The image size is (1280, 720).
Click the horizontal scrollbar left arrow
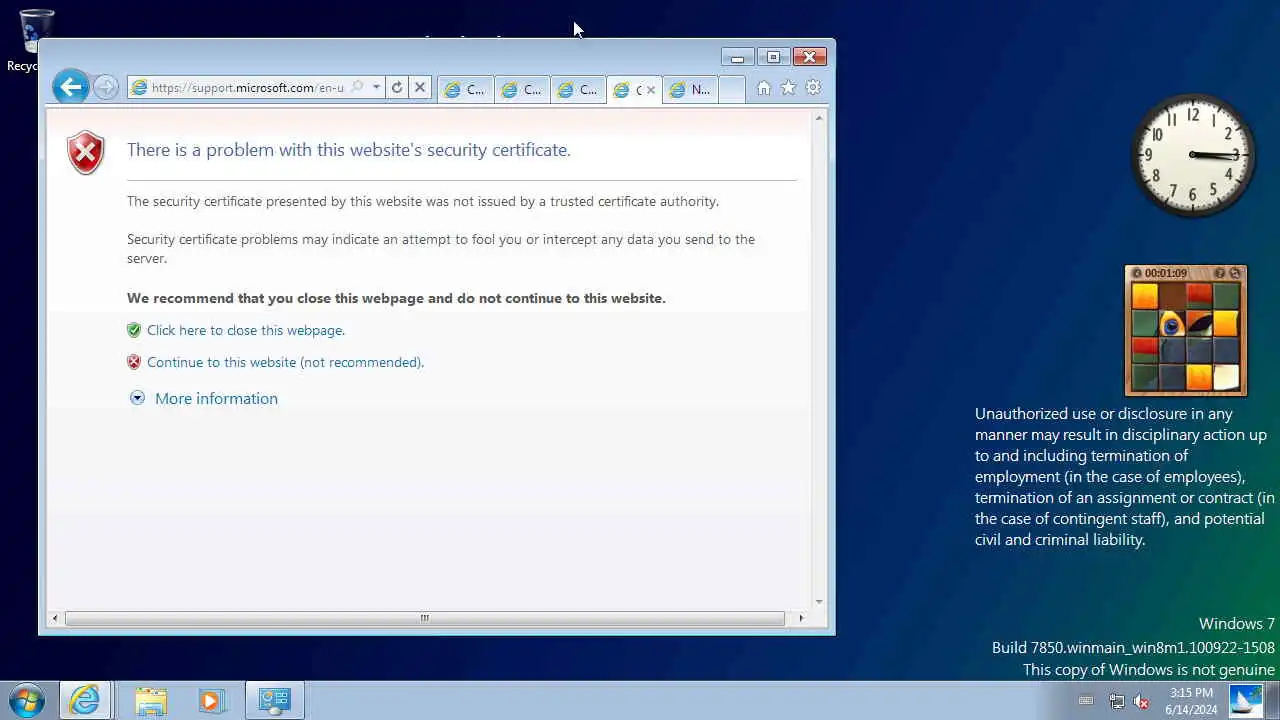coord(55,618)
